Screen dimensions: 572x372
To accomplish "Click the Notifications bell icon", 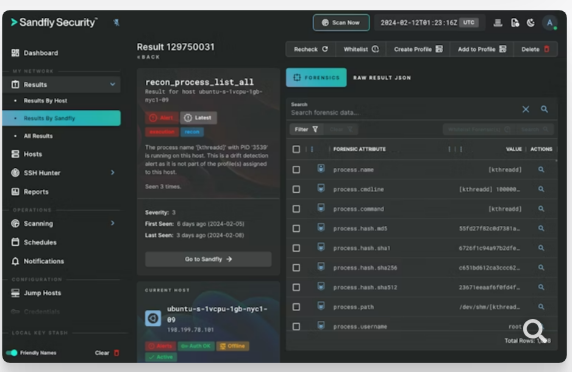I will [x=15, y=261].
